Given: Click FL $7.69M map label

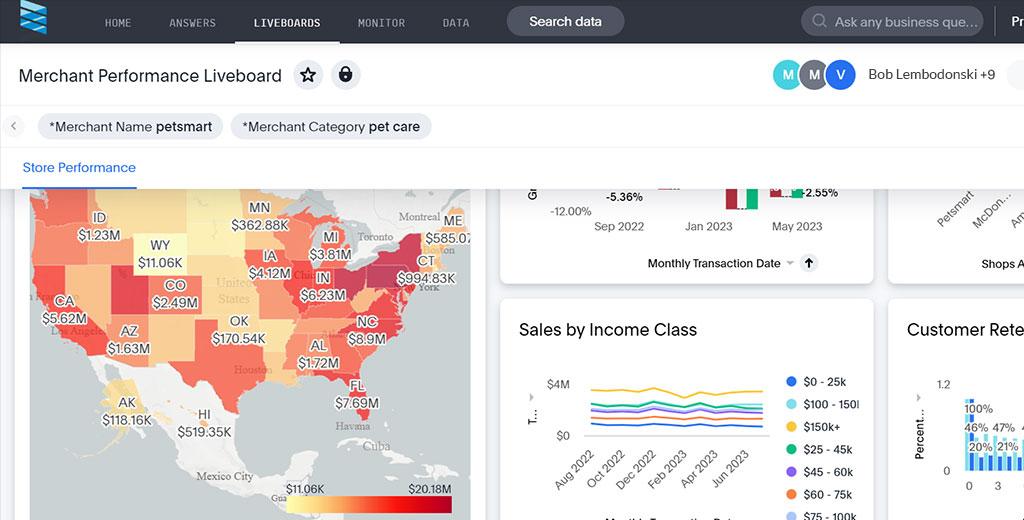Looking at the screenshot, I should [x=357, y=395].
